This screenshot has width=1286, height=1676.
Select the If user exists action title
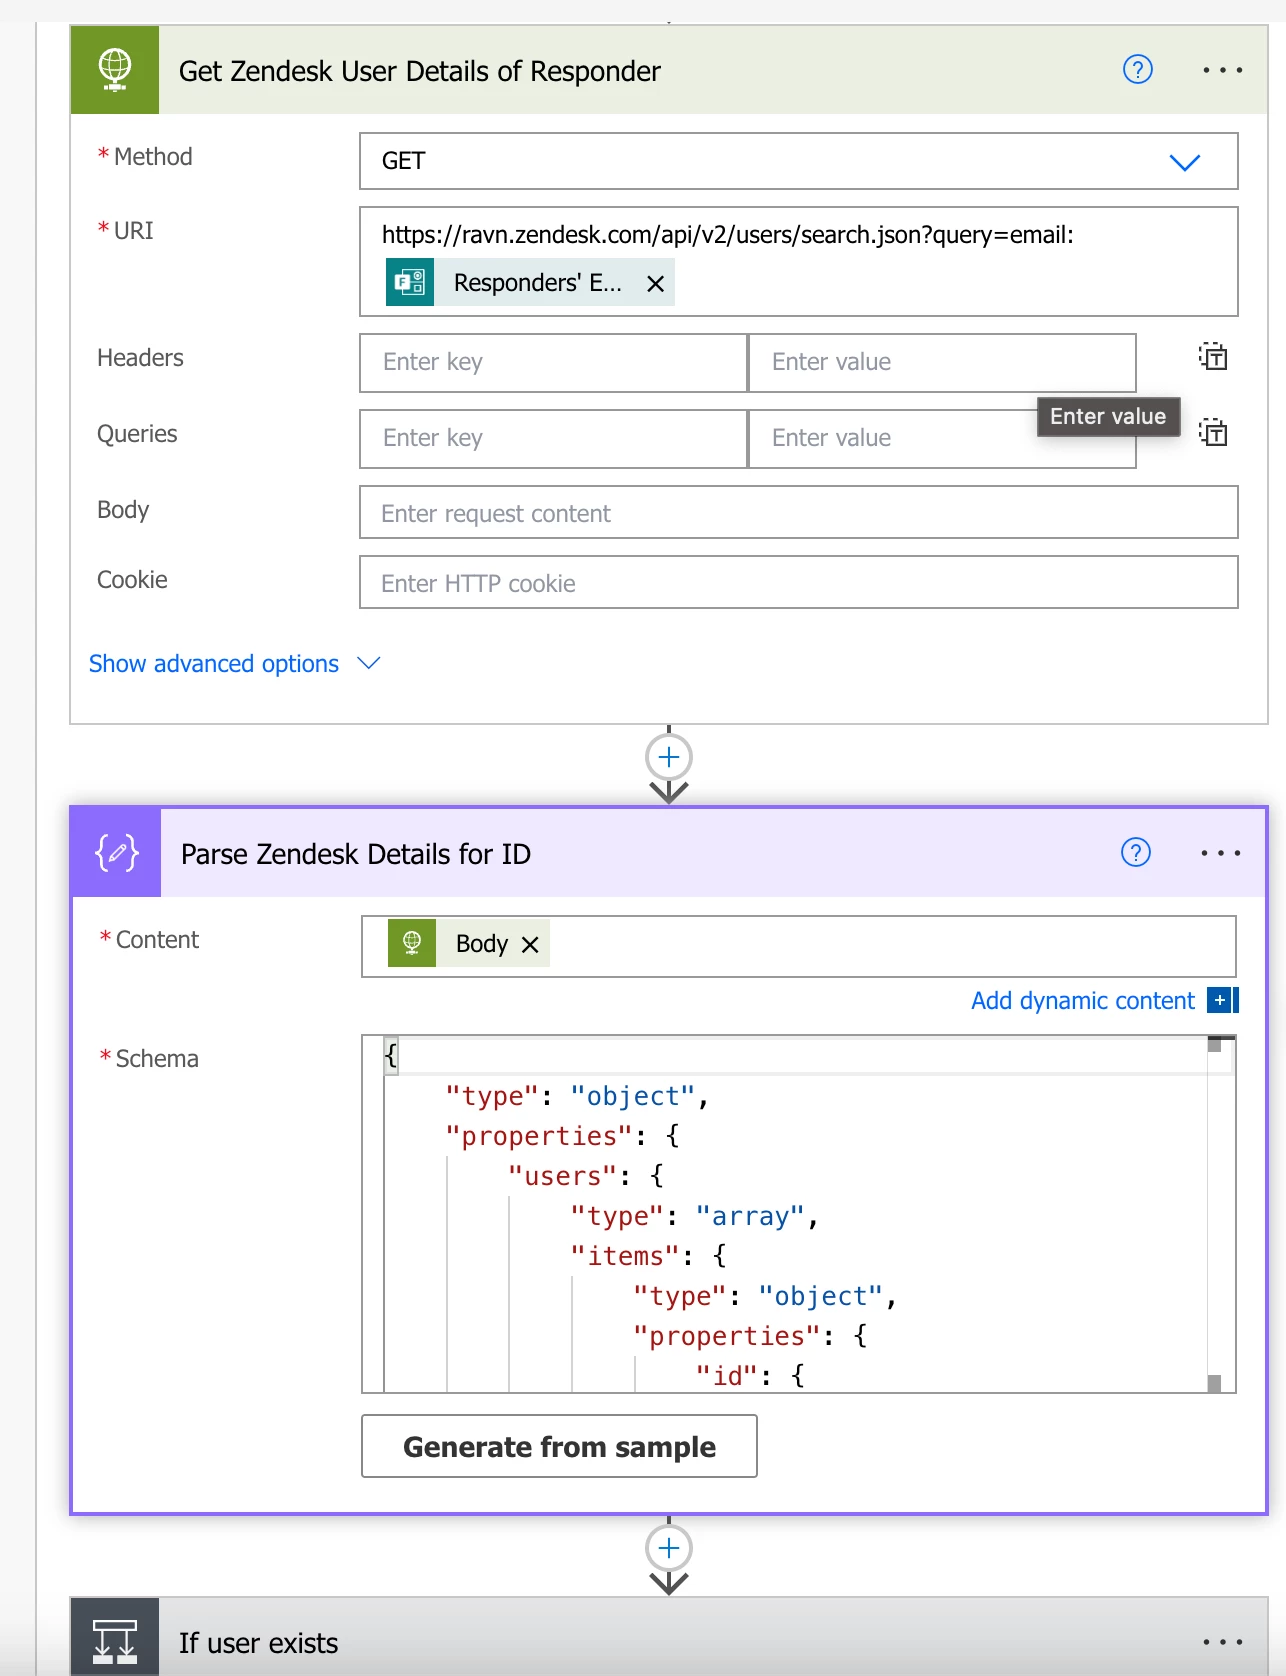click(x=258, y=1643)
